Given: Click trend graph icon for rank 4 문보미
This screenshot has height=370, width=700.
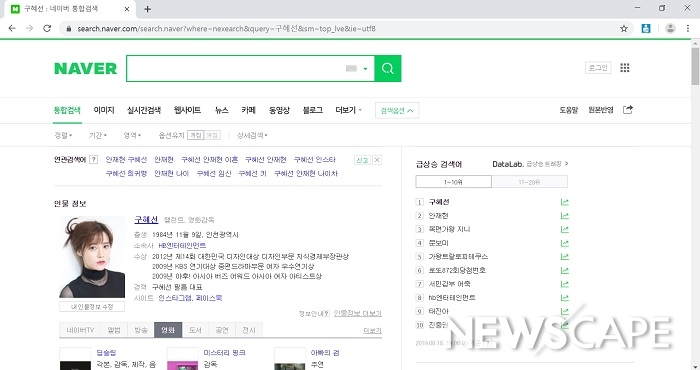Looking at the screenshot, I should [x=565, y=243].
